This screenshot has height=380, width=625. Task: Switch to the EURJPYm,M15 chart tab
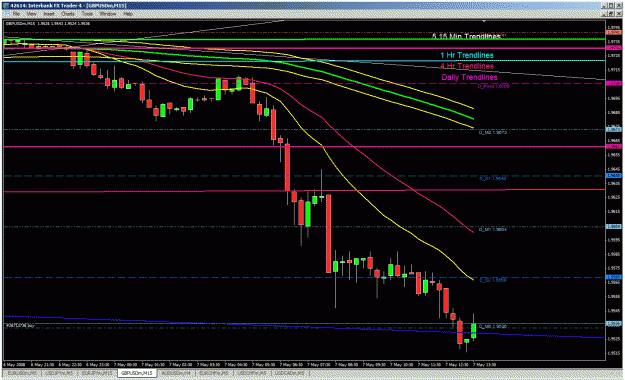pyautogui.click(x=97, y=373)
